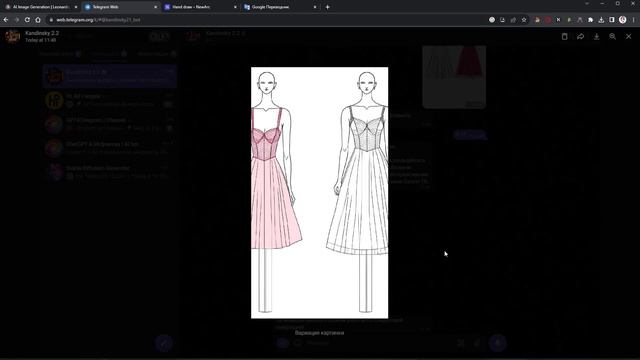This screenshot has height=360, width=640.
Task: Open the Chrome profile avatar menu
Action: tap(622, 20)
